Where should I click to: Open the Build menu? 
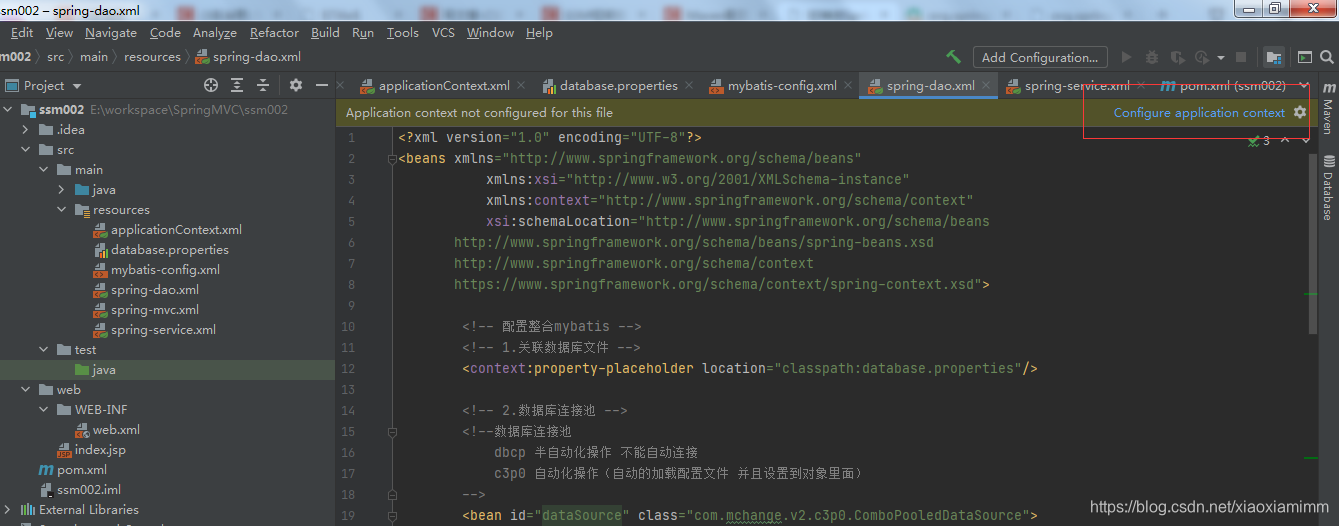pos(325,33)
